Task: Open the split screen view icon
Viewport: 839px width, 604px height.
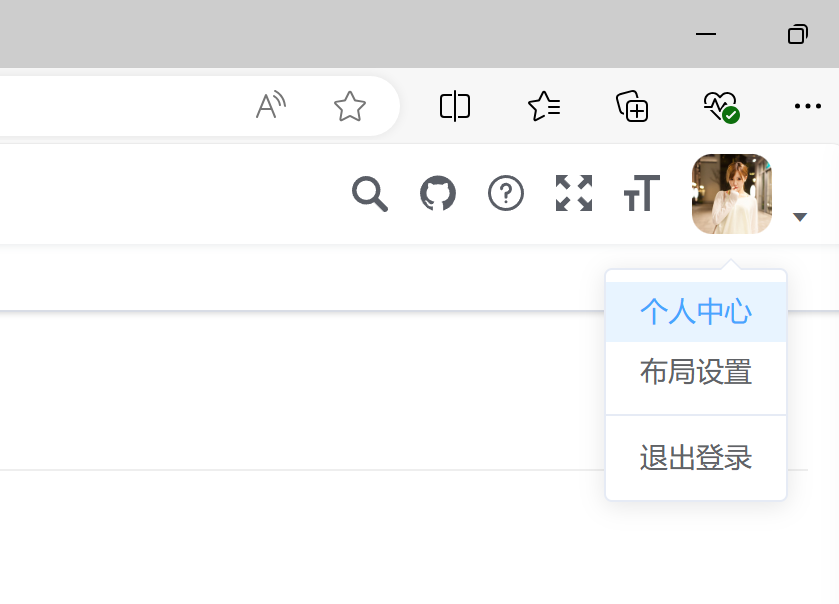Action: pos(455,106)
